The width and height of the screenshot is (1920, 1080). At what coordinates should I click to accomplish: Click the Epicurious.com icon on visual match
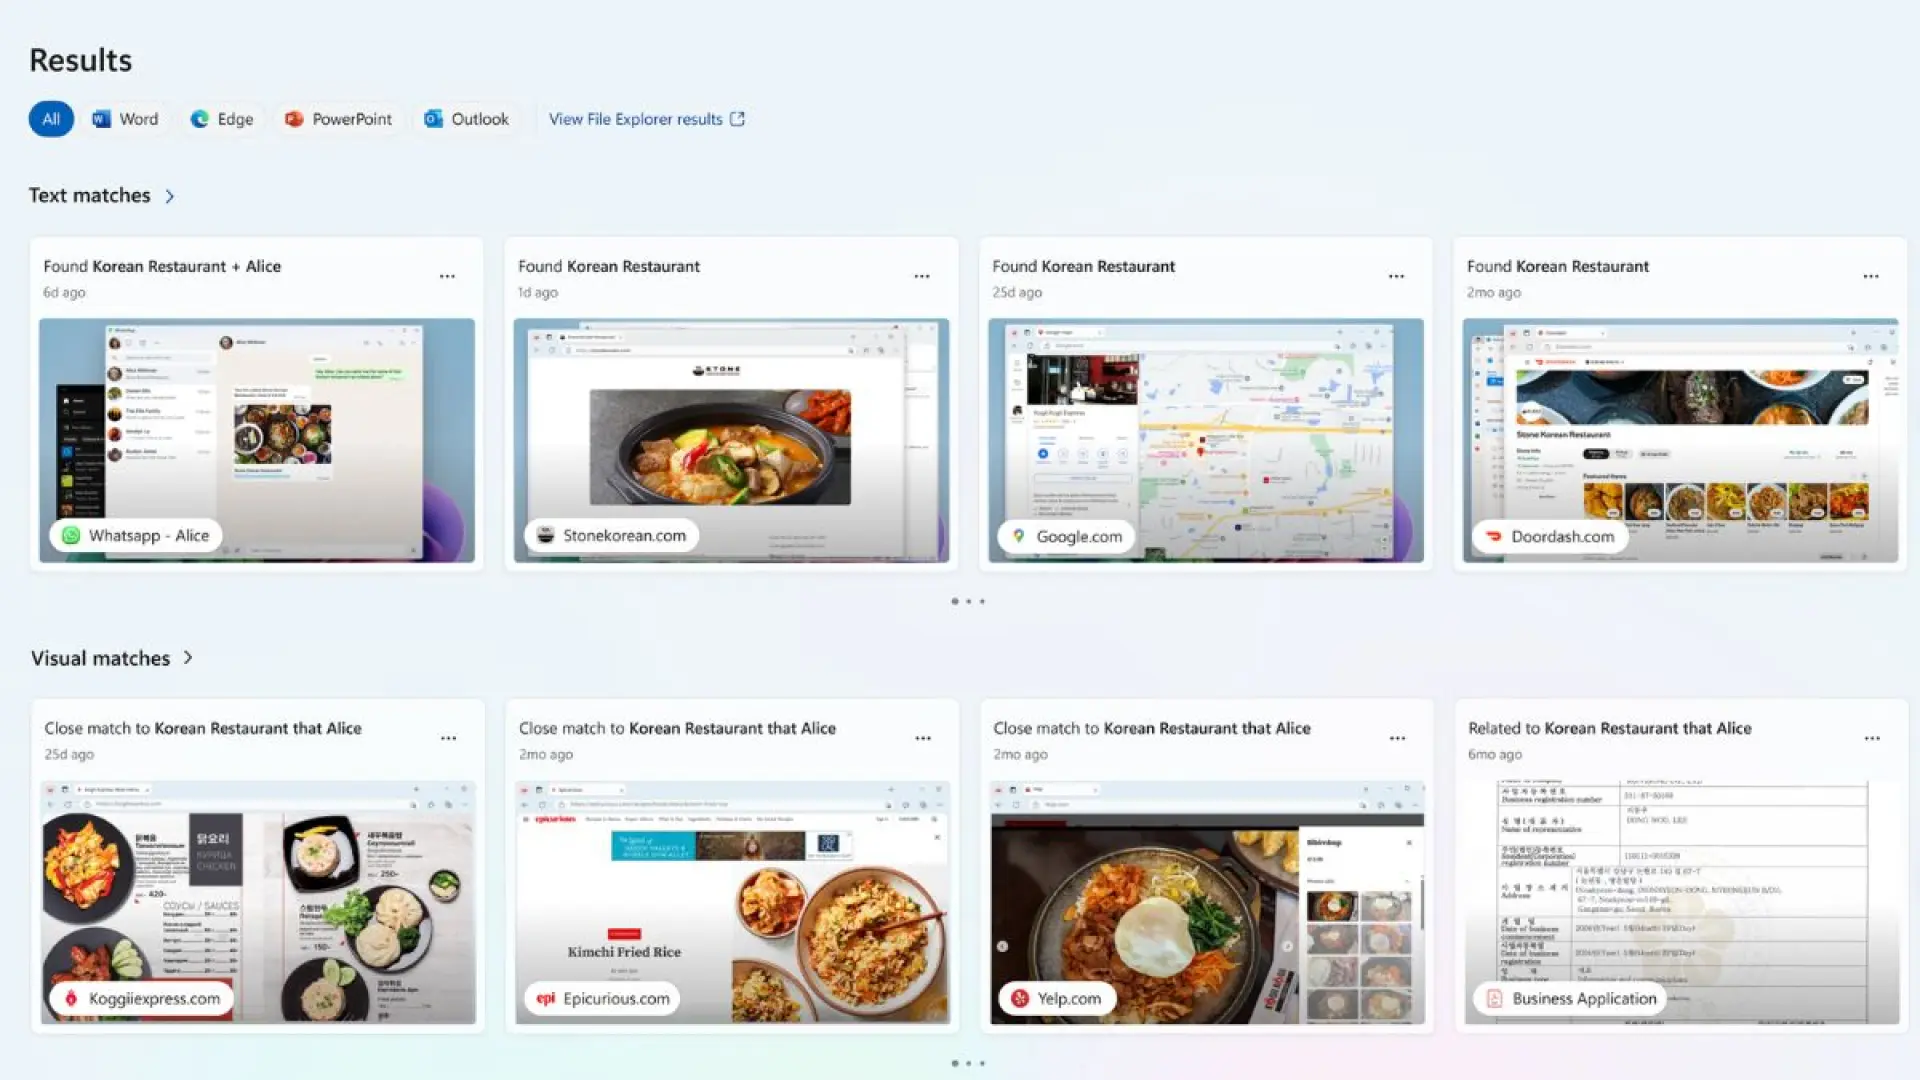coord(545,998)
